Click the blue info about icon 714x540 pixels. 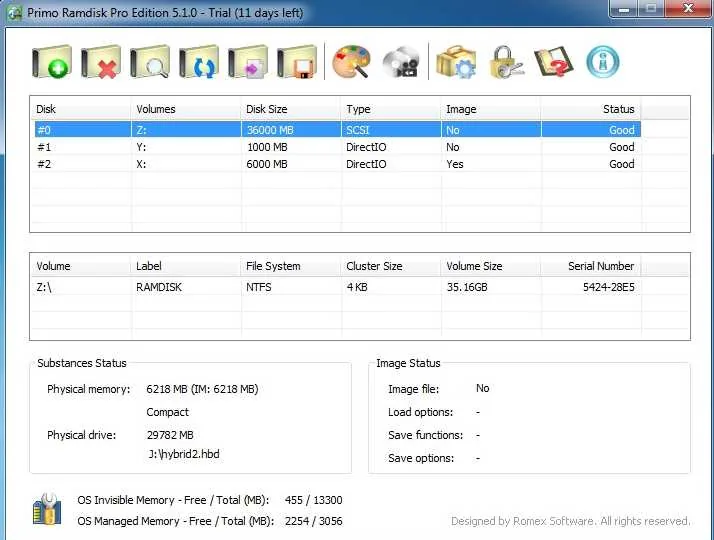pyautogui.click(x=602, y=61)
